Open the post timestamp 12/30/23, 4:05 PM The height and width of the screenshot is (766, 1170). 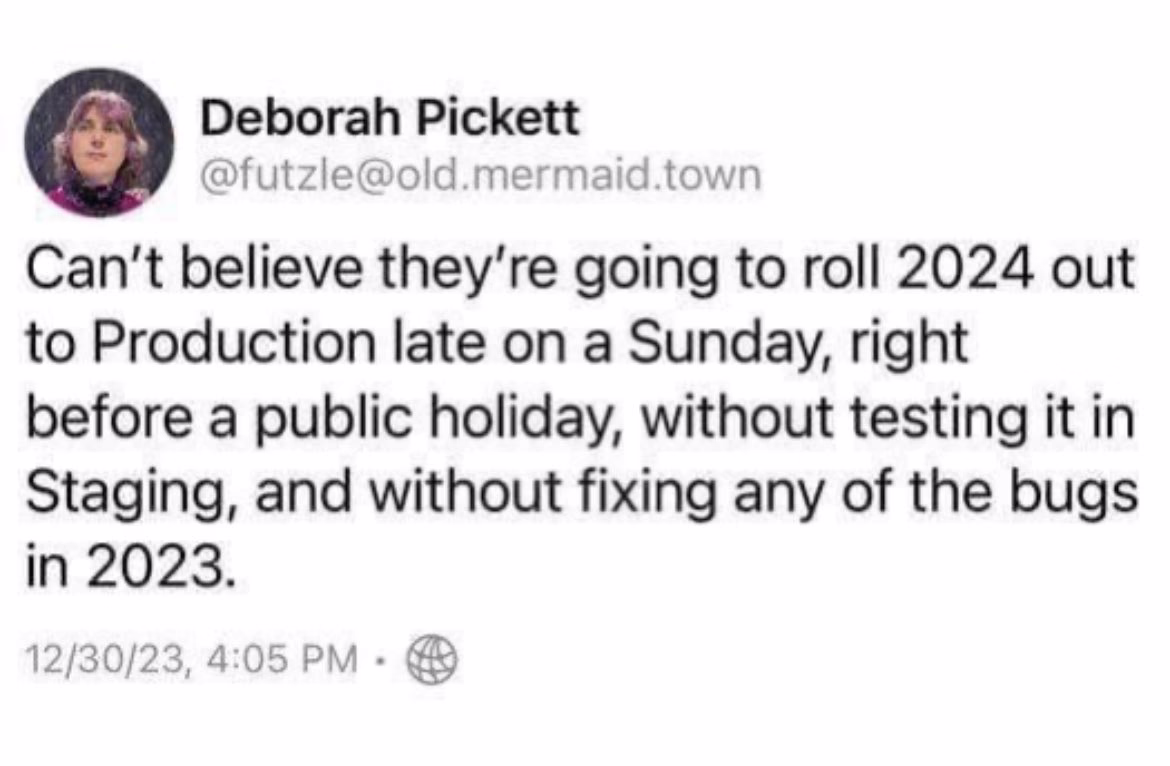[192, 659]
